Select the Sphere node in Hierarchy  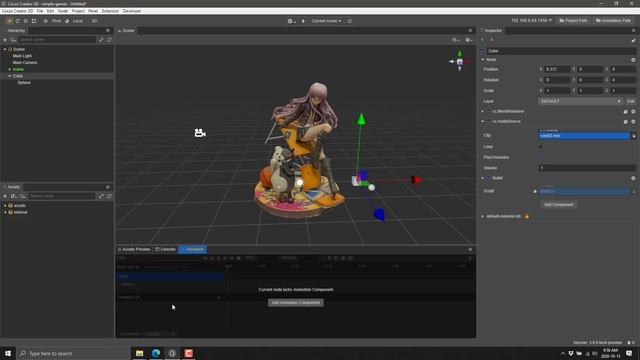point(24,82)
